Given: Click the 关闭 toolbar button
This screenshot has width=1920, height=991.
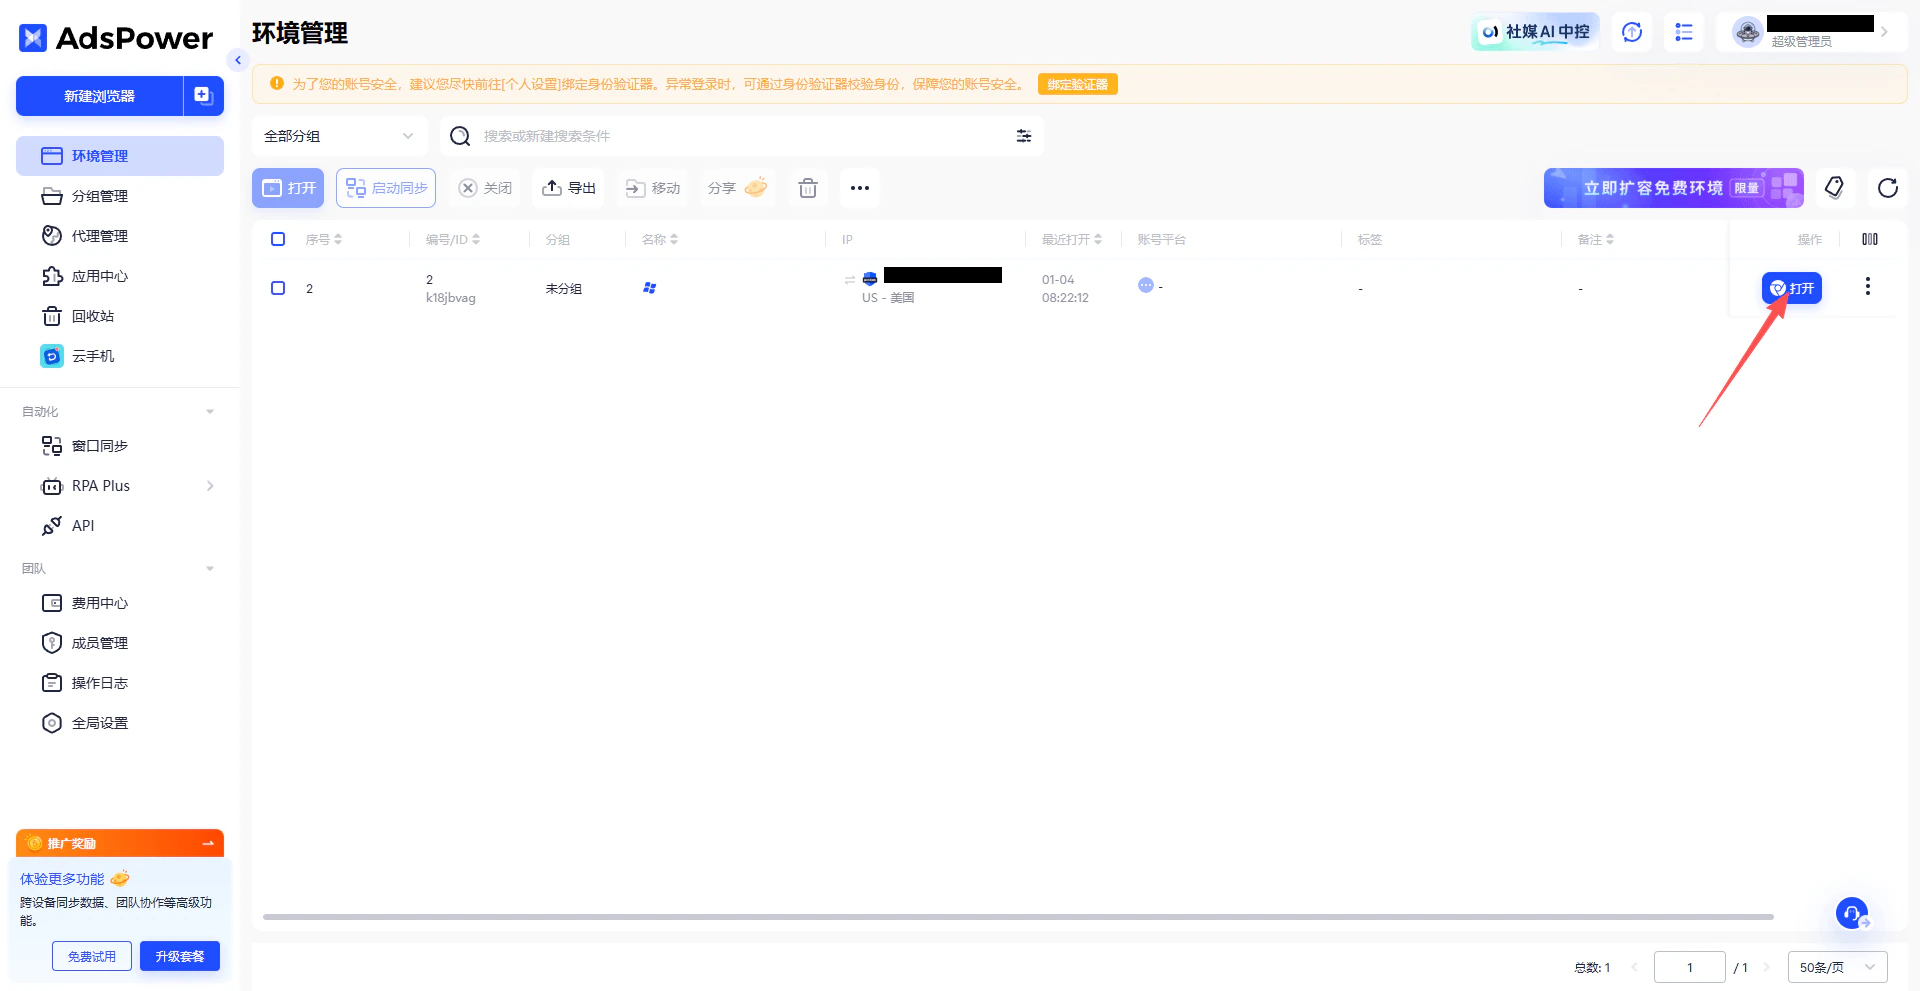Looking at the screenshot, I should tap(485, 188).
